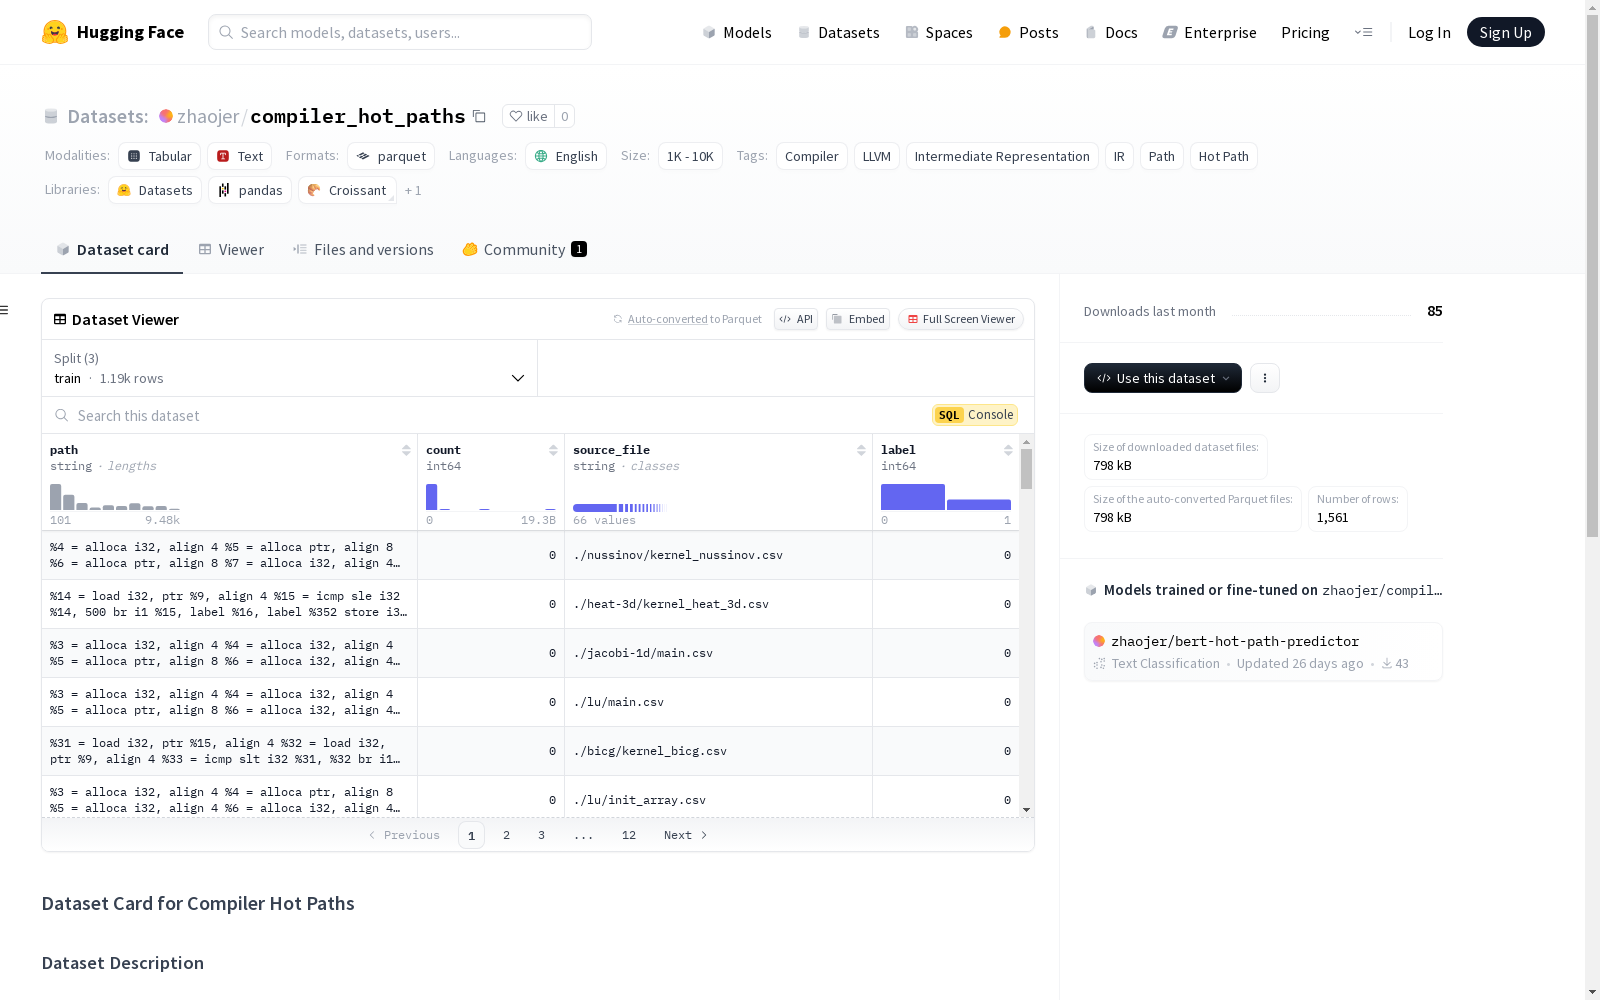Select the ./jacobi-1d/main.csv cell

pyautogui.click(x=719, y=653)
